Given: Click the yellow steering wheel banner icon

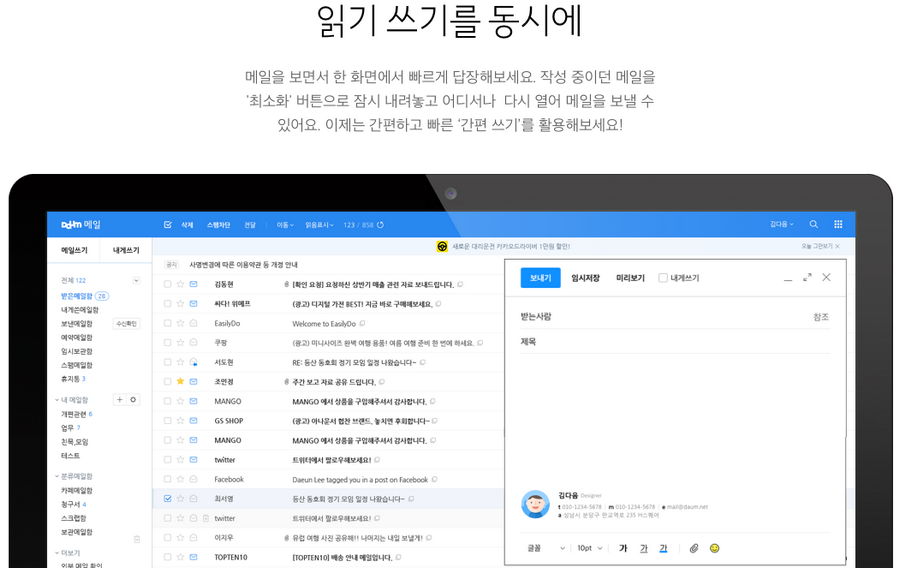Looking at the screenshot, I should pos(442,246).
